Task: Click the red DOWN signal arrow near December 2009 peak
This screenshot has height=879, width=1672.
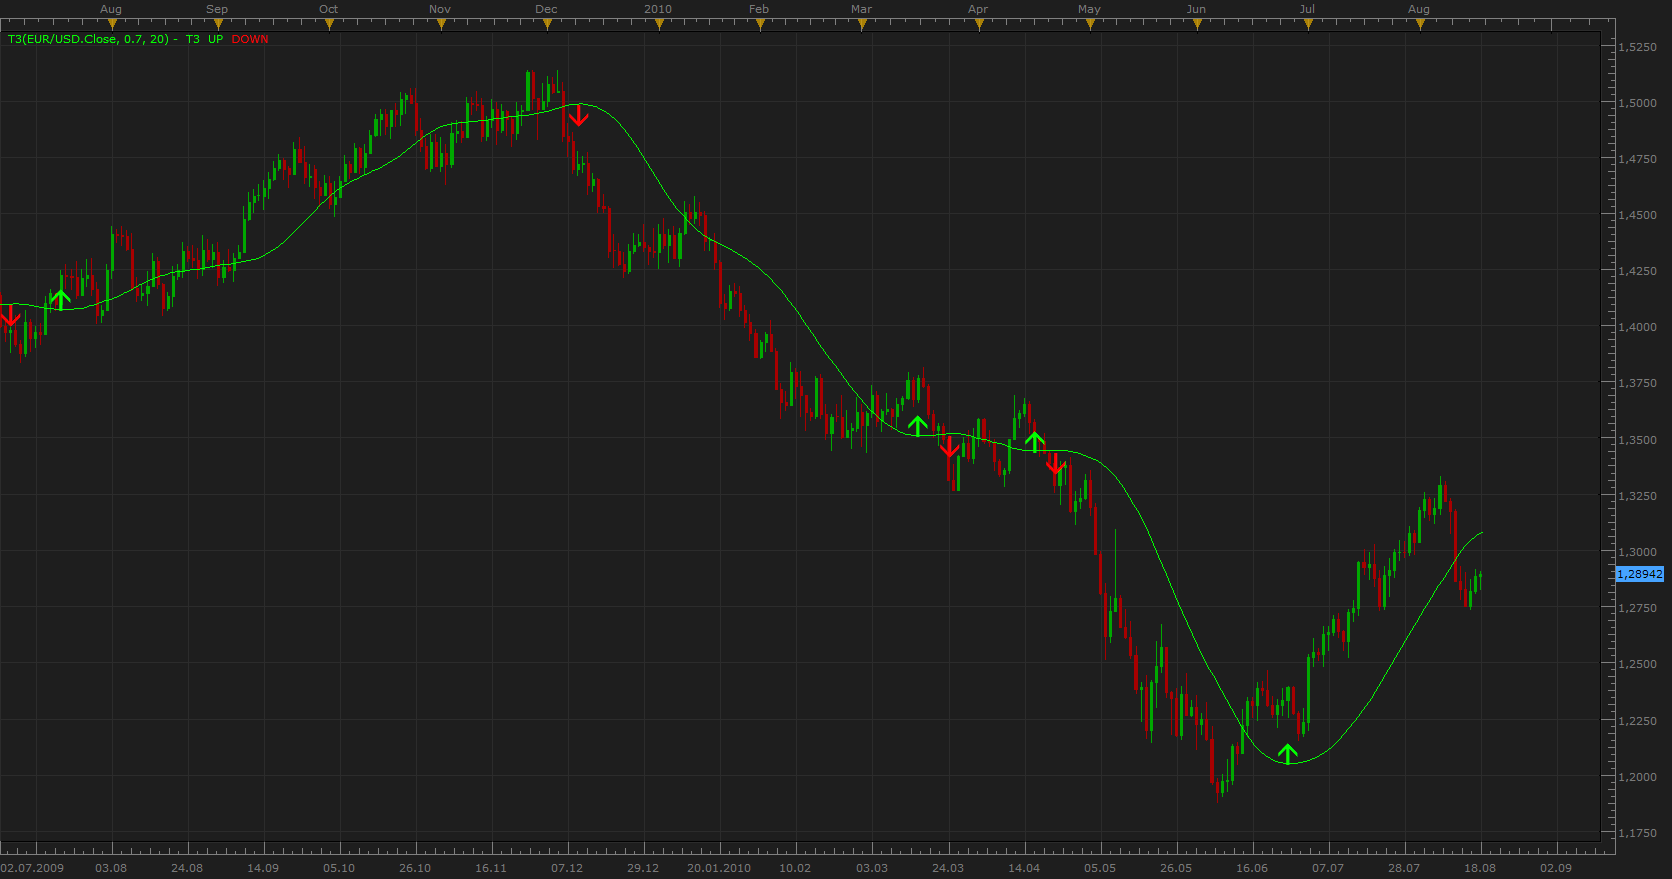Action: pos(578,116)
